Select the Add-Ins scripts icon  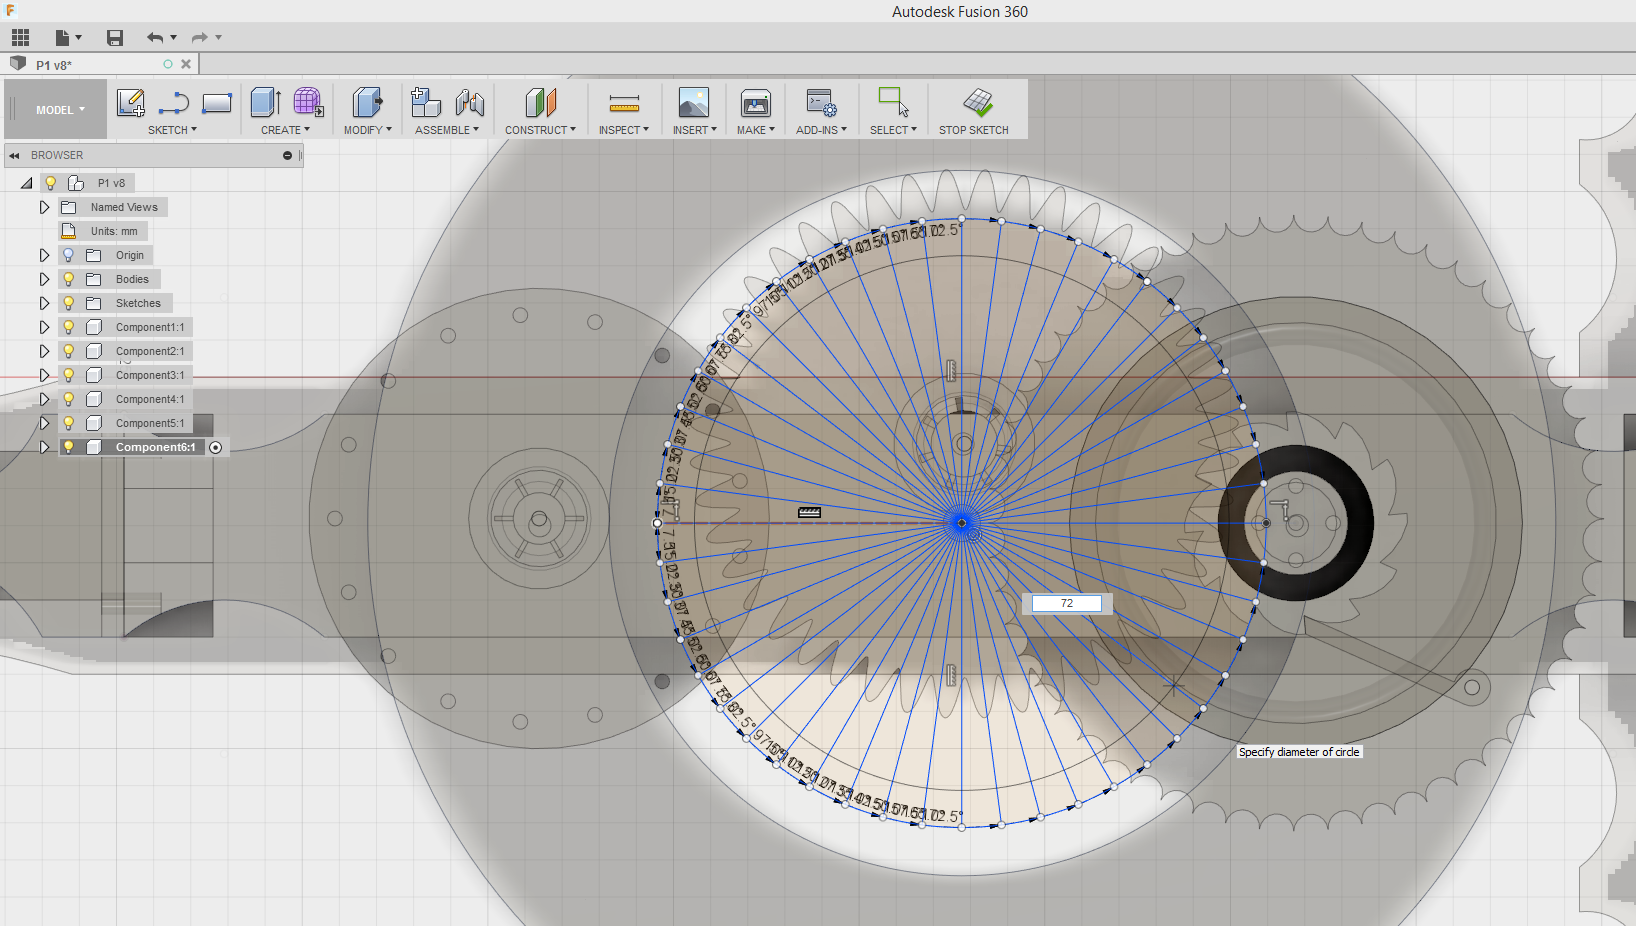point(821,102)
